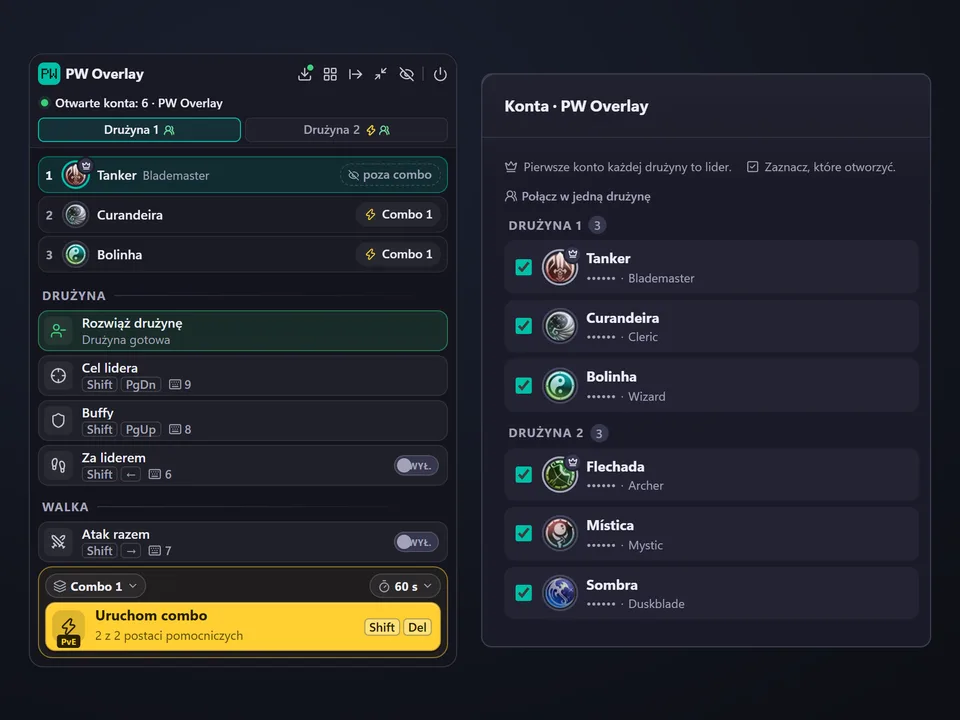
Task: Click Curandeira avatar in team list
Action: [x=76, y=215]
